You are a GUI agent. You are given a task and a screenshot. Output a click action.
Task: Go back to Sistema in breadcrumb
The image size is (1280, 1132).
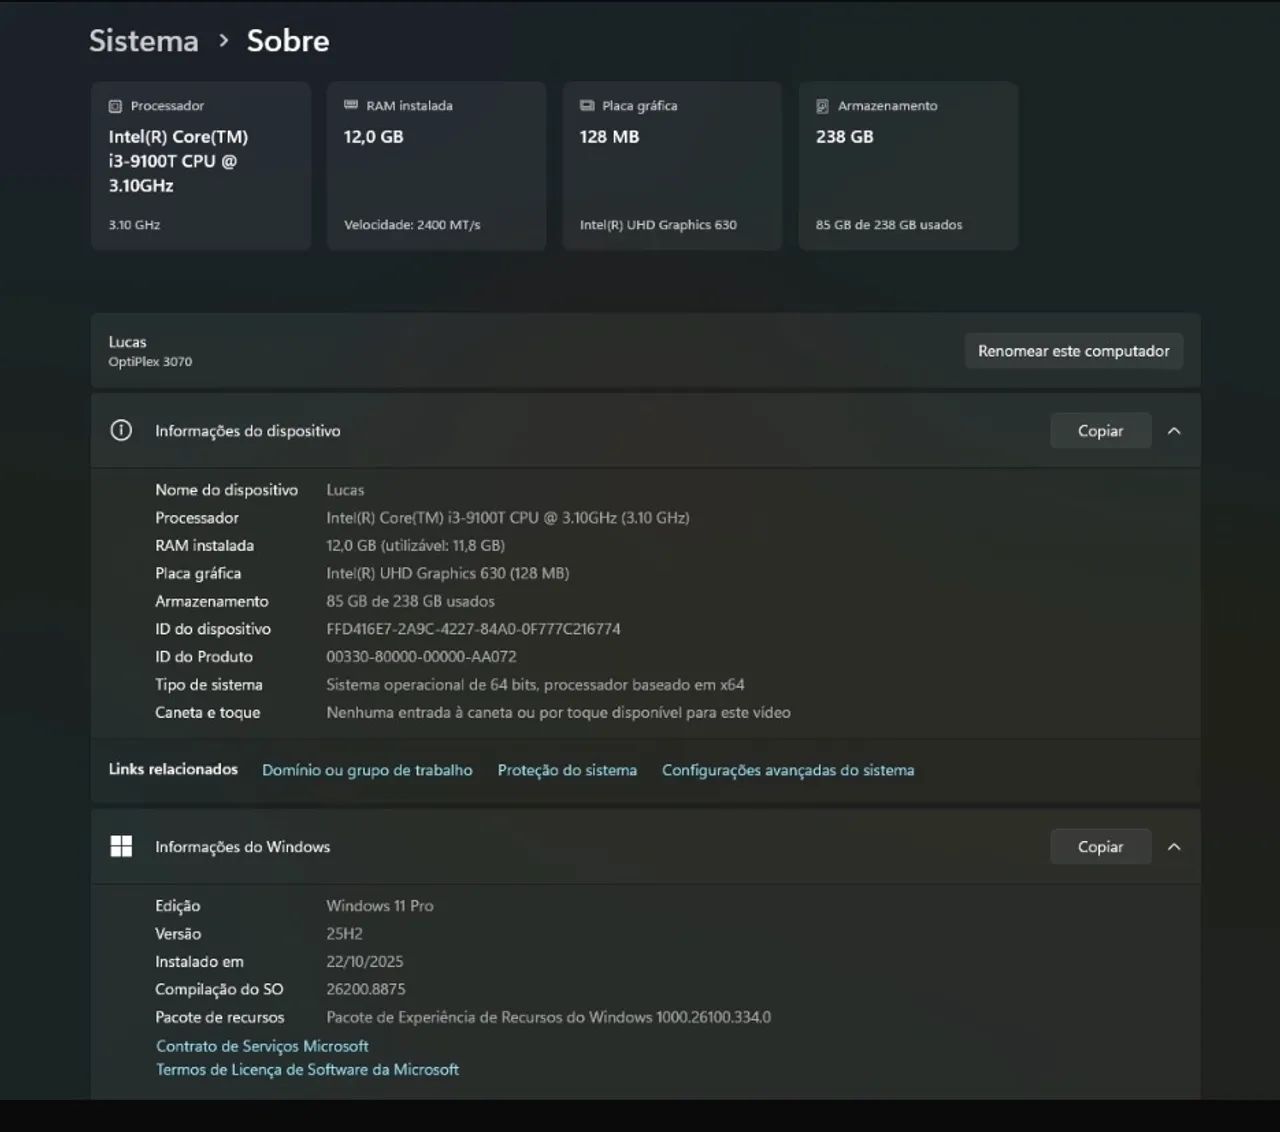(144, 40)
